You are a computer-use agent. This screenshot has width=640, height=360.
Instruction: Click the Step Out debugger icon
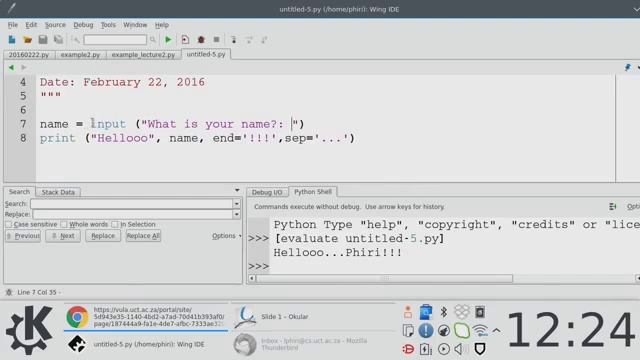[264, 40]
